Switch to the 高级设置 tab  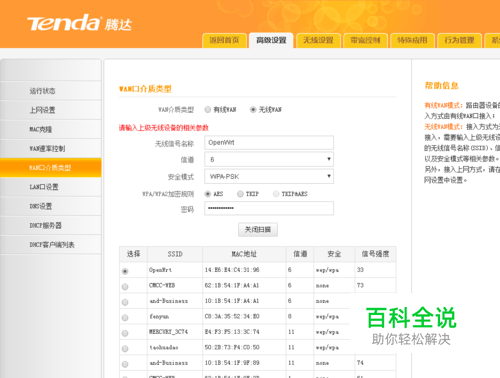[271, 40]
